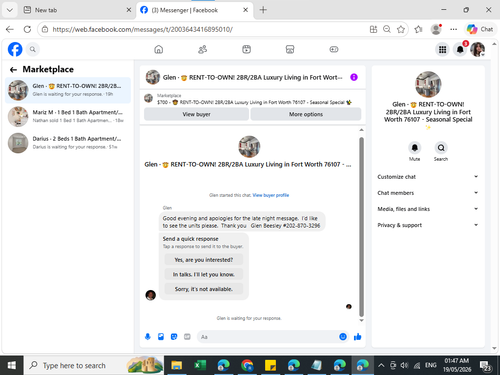Mute the conversation bell icon
Image resolution: width=500 pixels, height=375 pixels.
(414, 148)
